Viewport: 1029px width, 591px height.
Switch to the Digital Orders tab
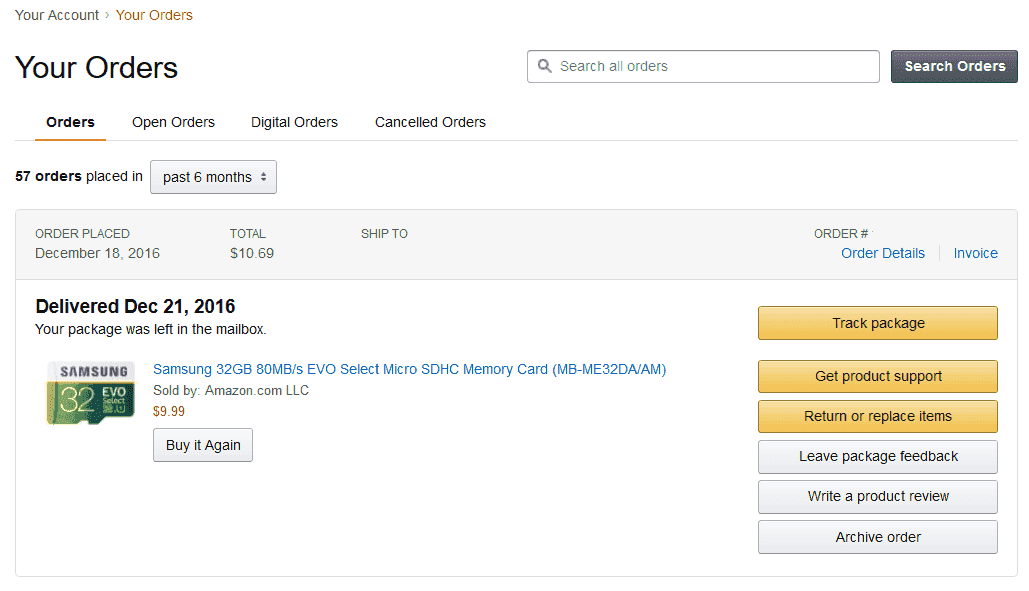tap(294, 122)
